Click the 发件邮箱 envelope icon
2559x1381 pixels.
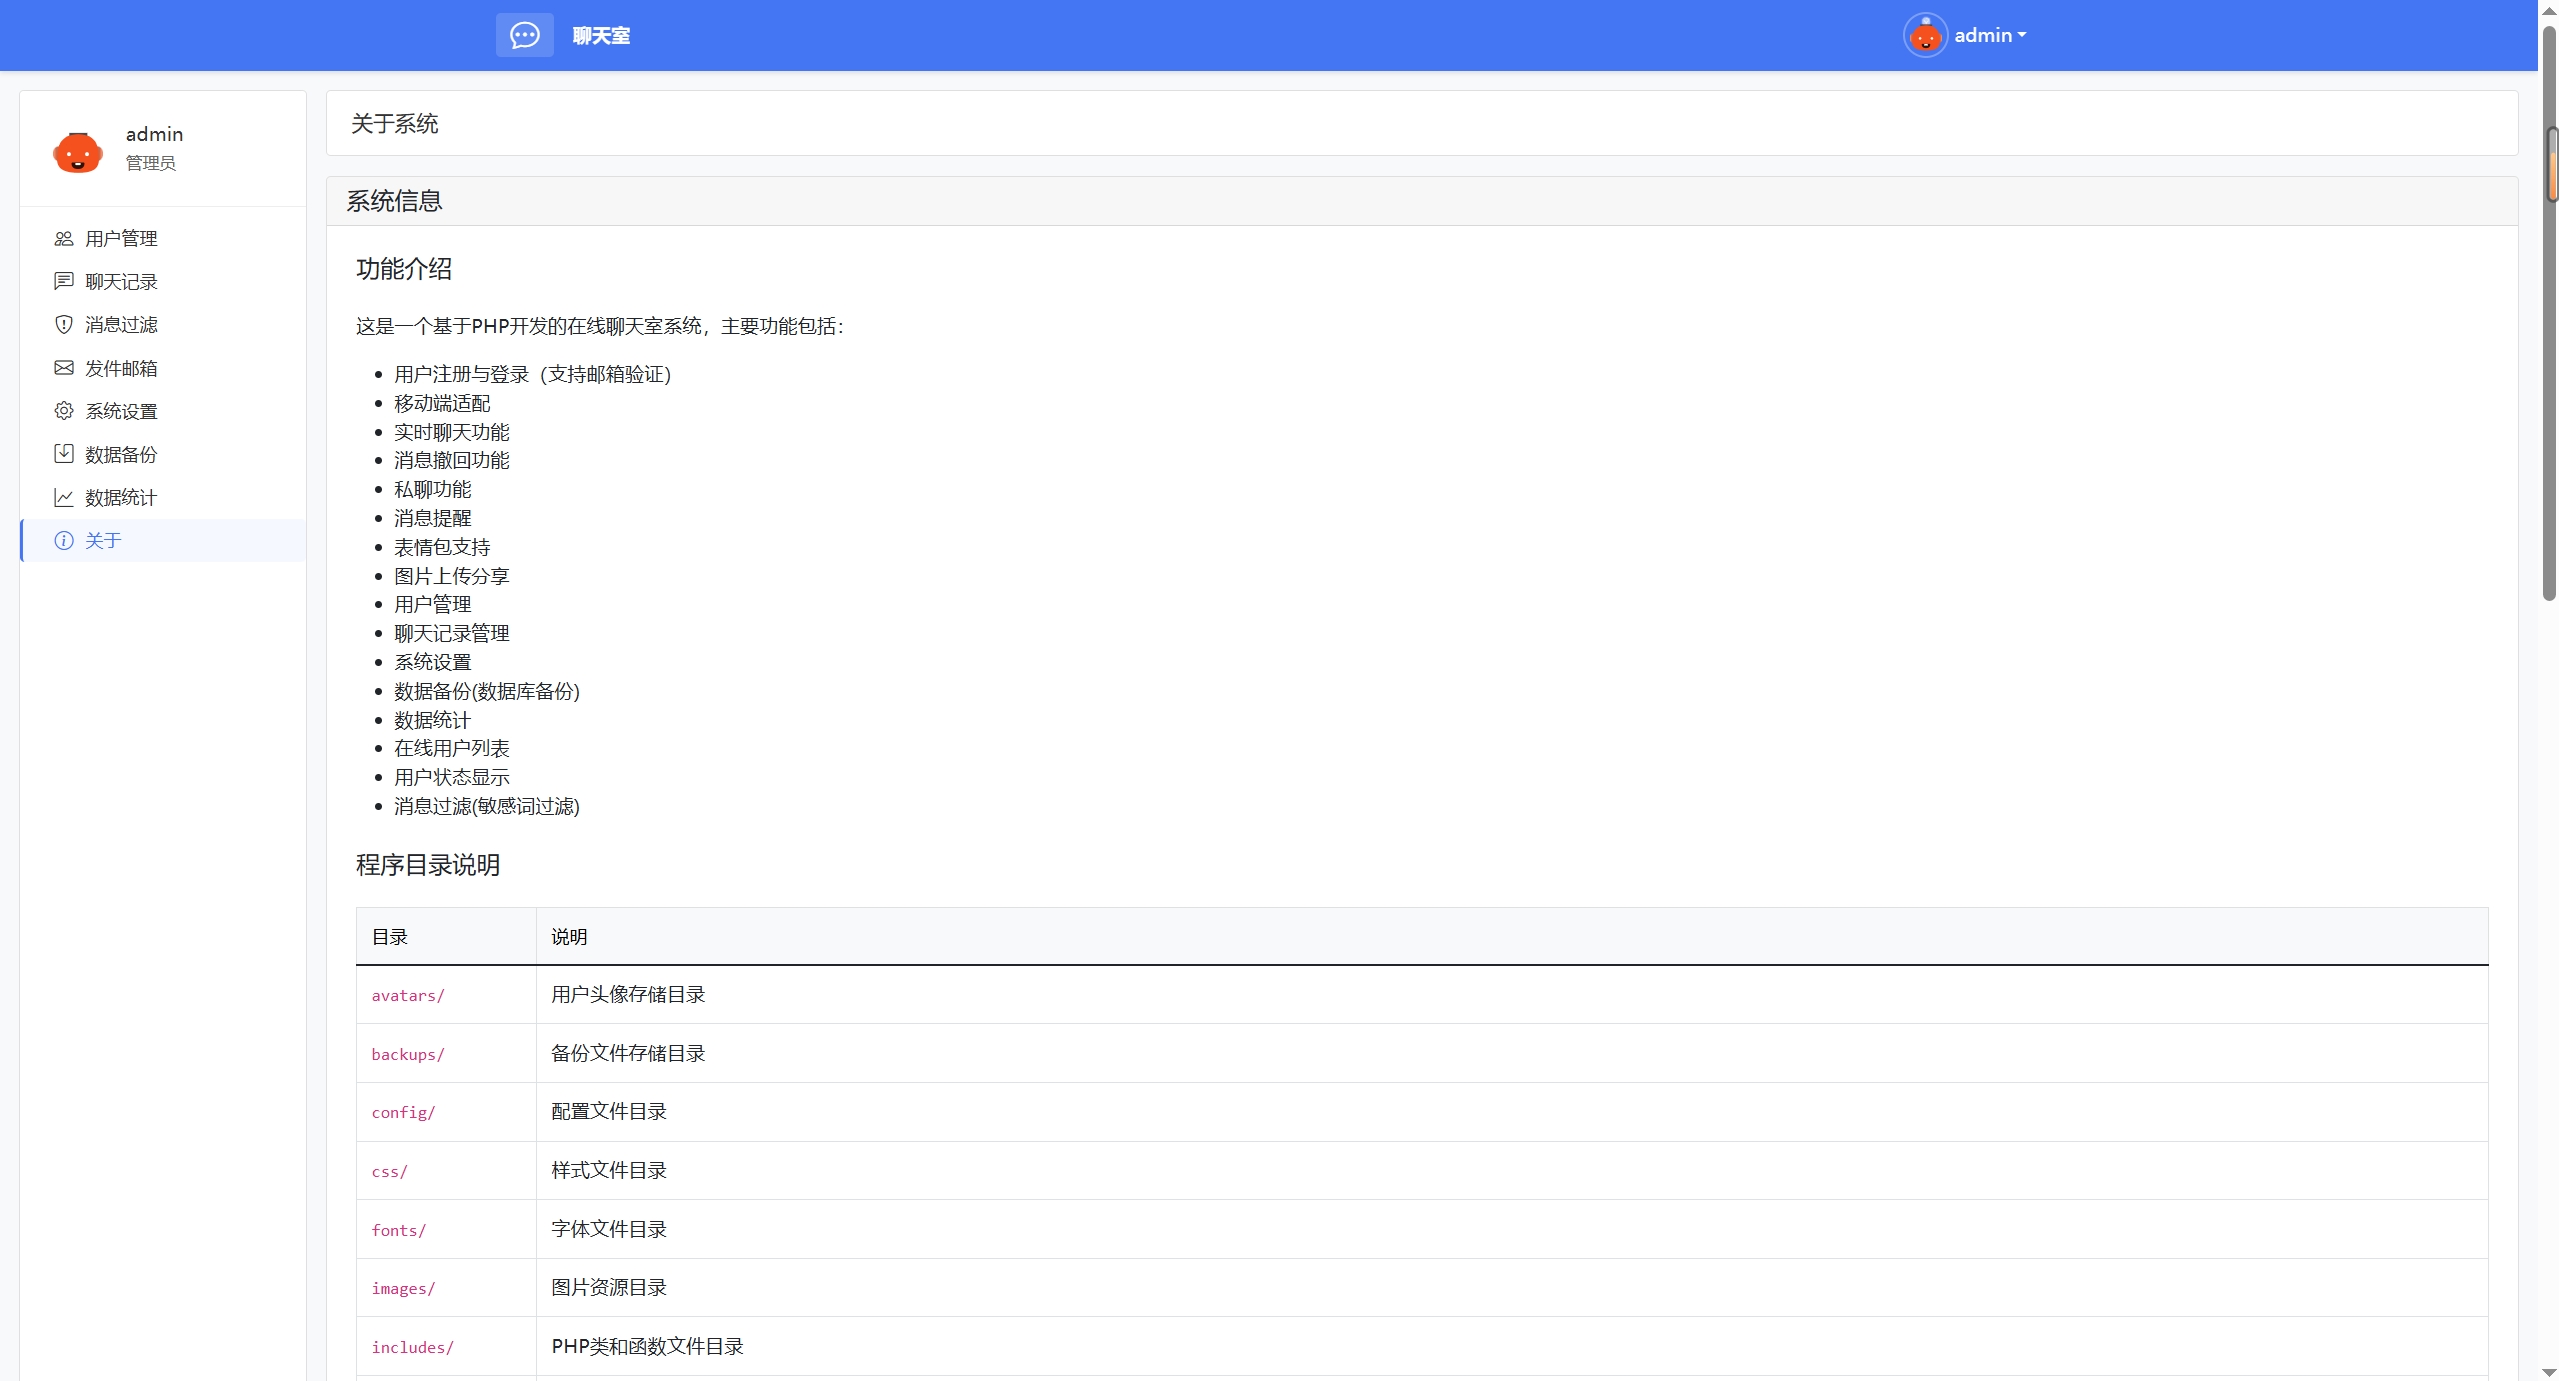click(x=64, y=368)
